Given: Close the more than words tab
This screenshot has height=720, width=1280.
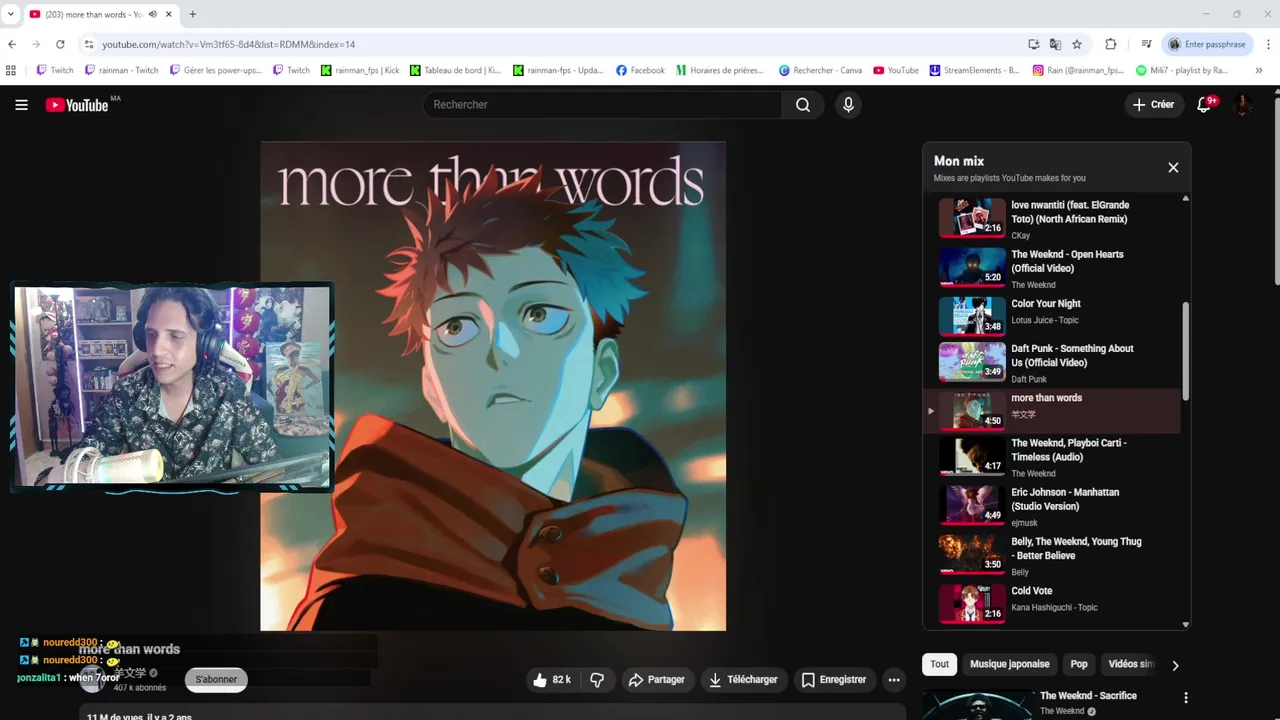Looking at the screenshot, I should pyautogui.click(x=169, y=14).
